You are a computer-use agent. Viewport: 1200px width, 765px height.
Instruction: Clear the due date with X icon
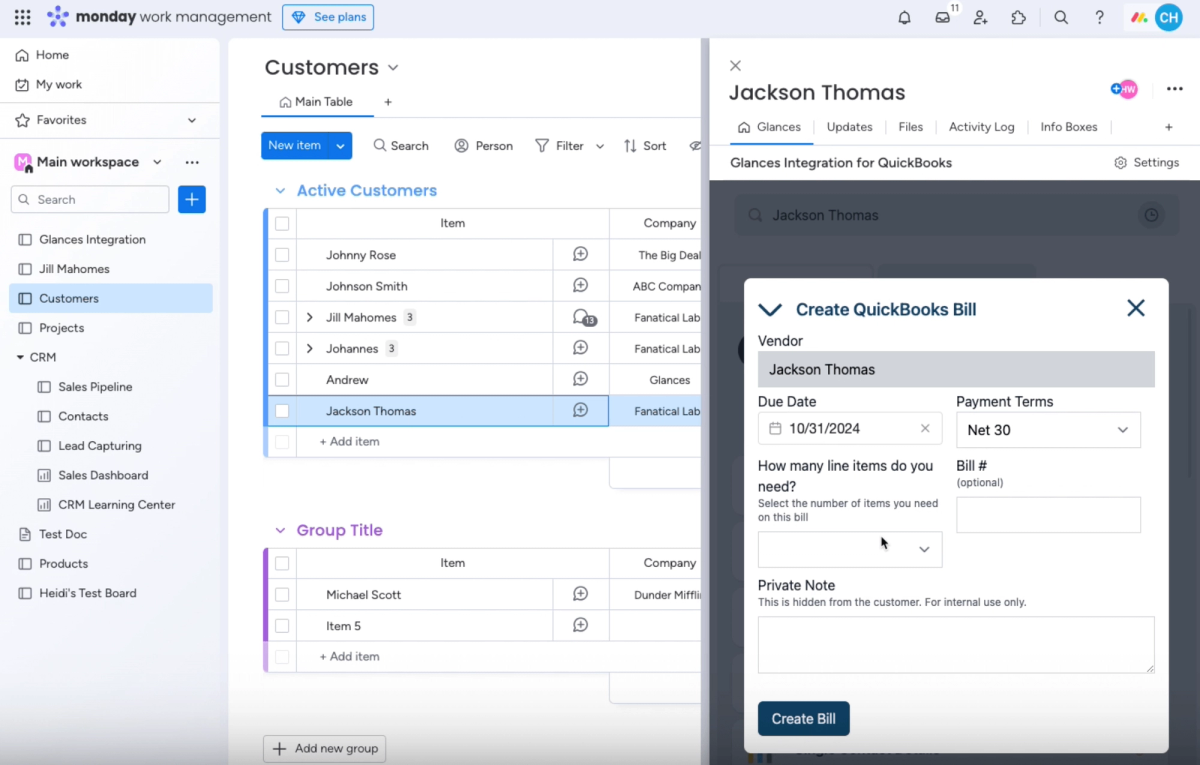pyautogui.click(x=925, y=428)
